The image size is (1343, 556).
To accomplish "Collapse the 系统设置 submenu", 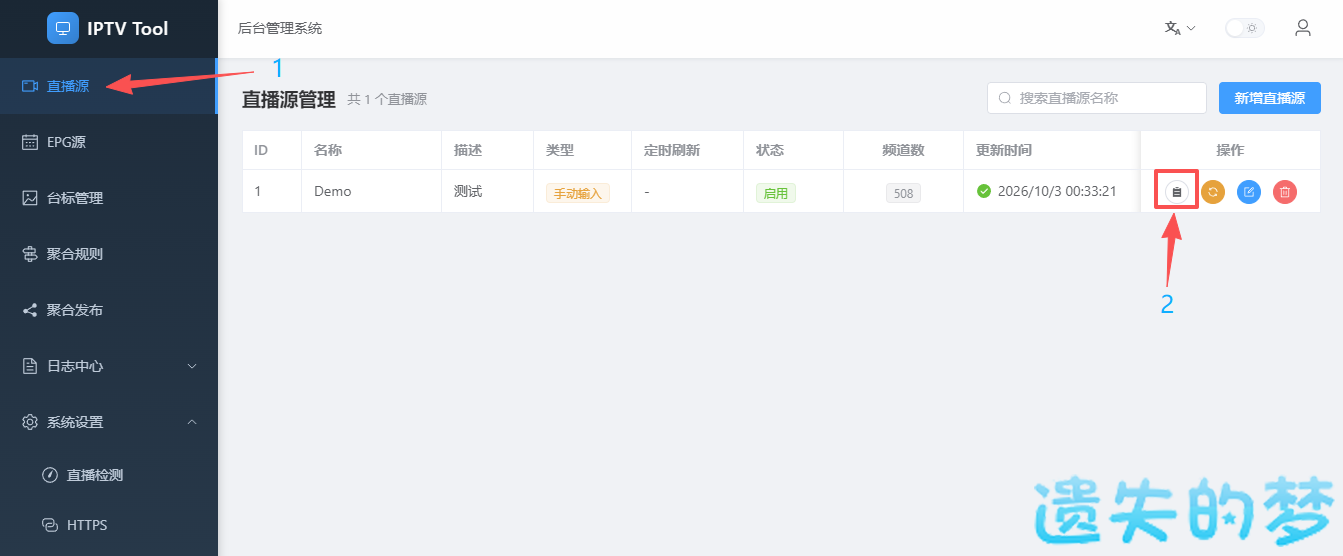I will pos(109,422).
